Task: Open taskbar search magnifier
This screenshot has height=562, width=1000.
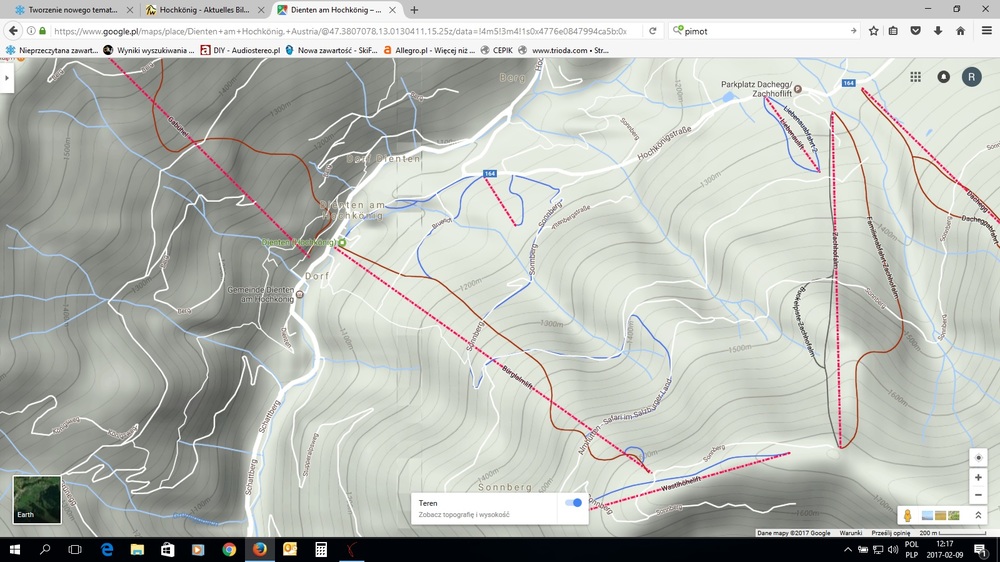Action: pos(45,549)
